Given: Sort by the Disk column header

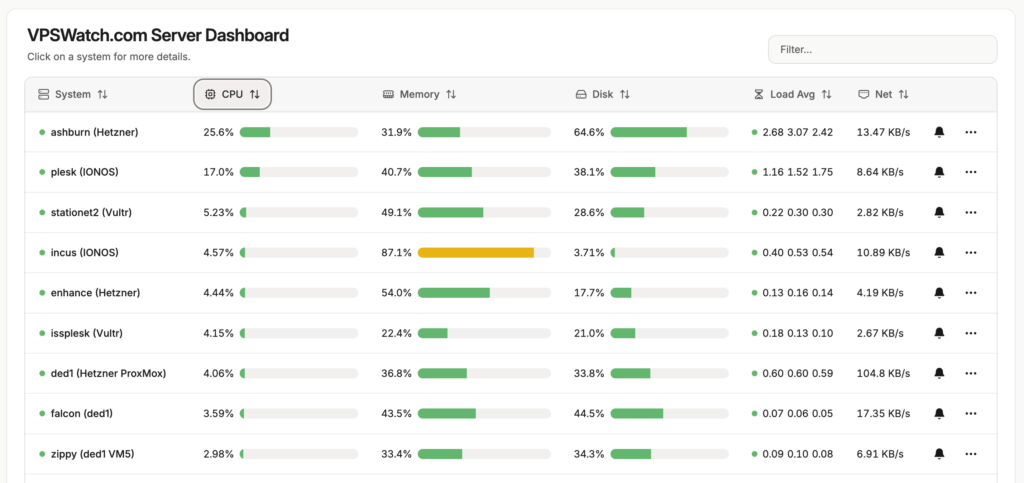Looking at the screenshot, I should (x=602, y=94).
